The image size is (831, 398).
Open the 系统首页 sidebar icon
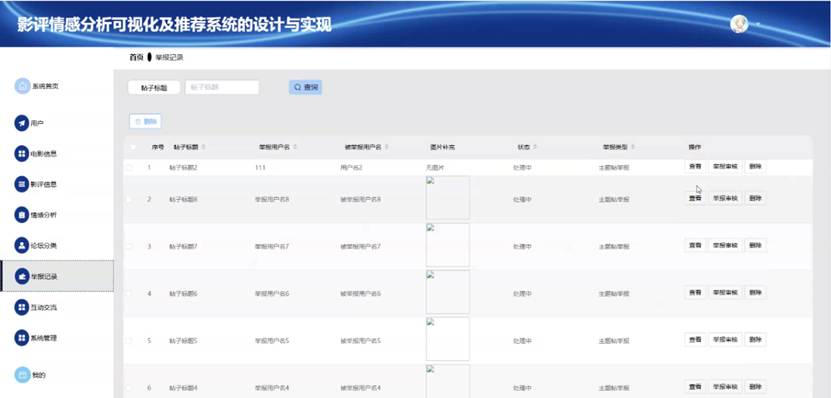click(x=22, y=86)
